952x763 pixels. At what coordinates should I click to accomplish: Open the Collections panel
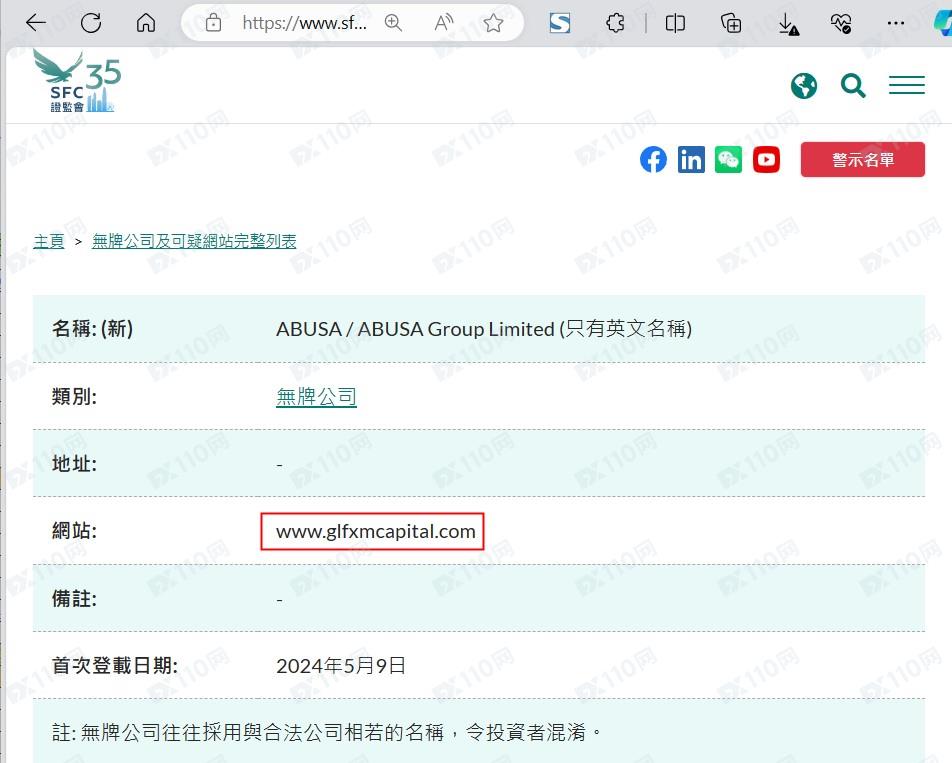tap(730, 23)
